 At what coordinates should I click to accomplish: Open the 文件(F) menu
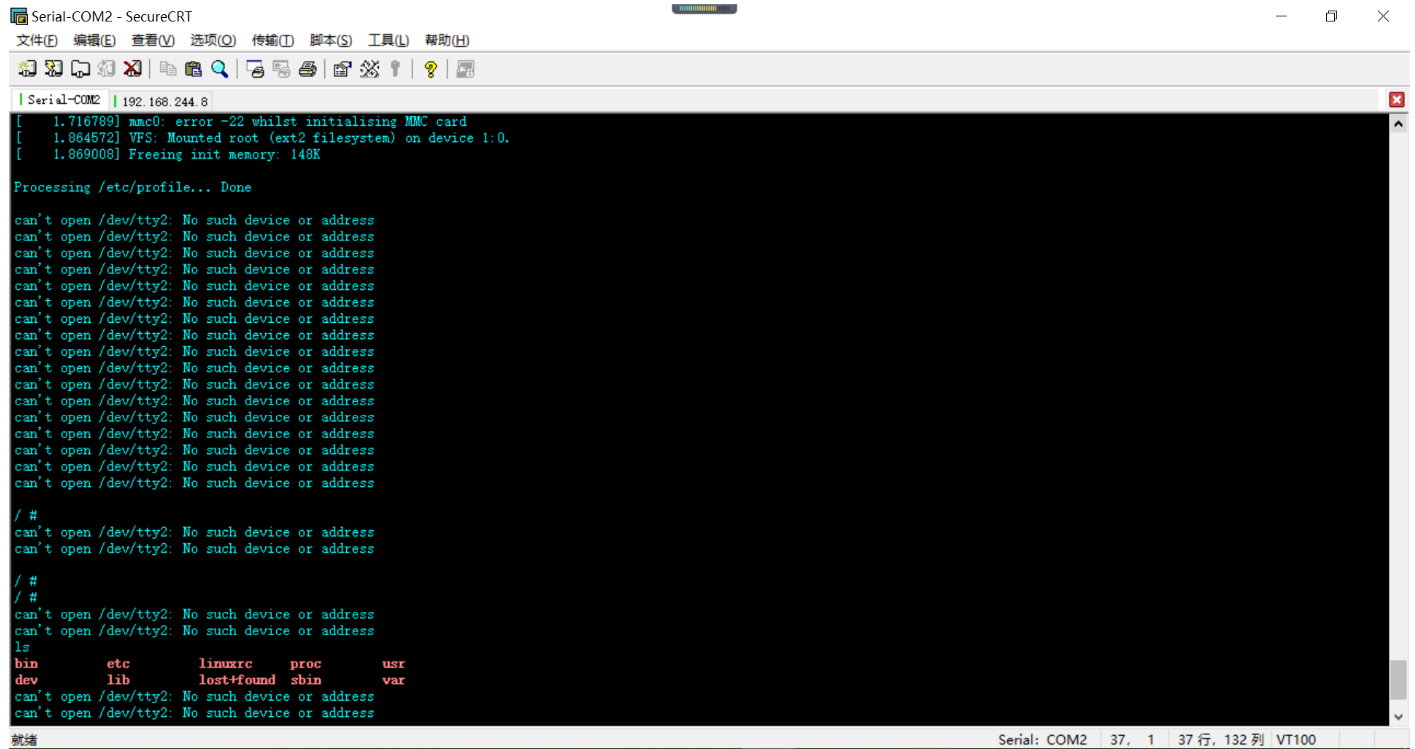37,40
